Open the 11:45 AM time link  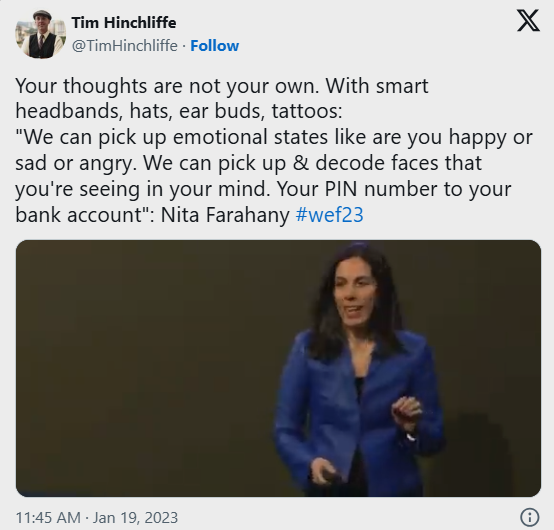click(x=48, y=518)
